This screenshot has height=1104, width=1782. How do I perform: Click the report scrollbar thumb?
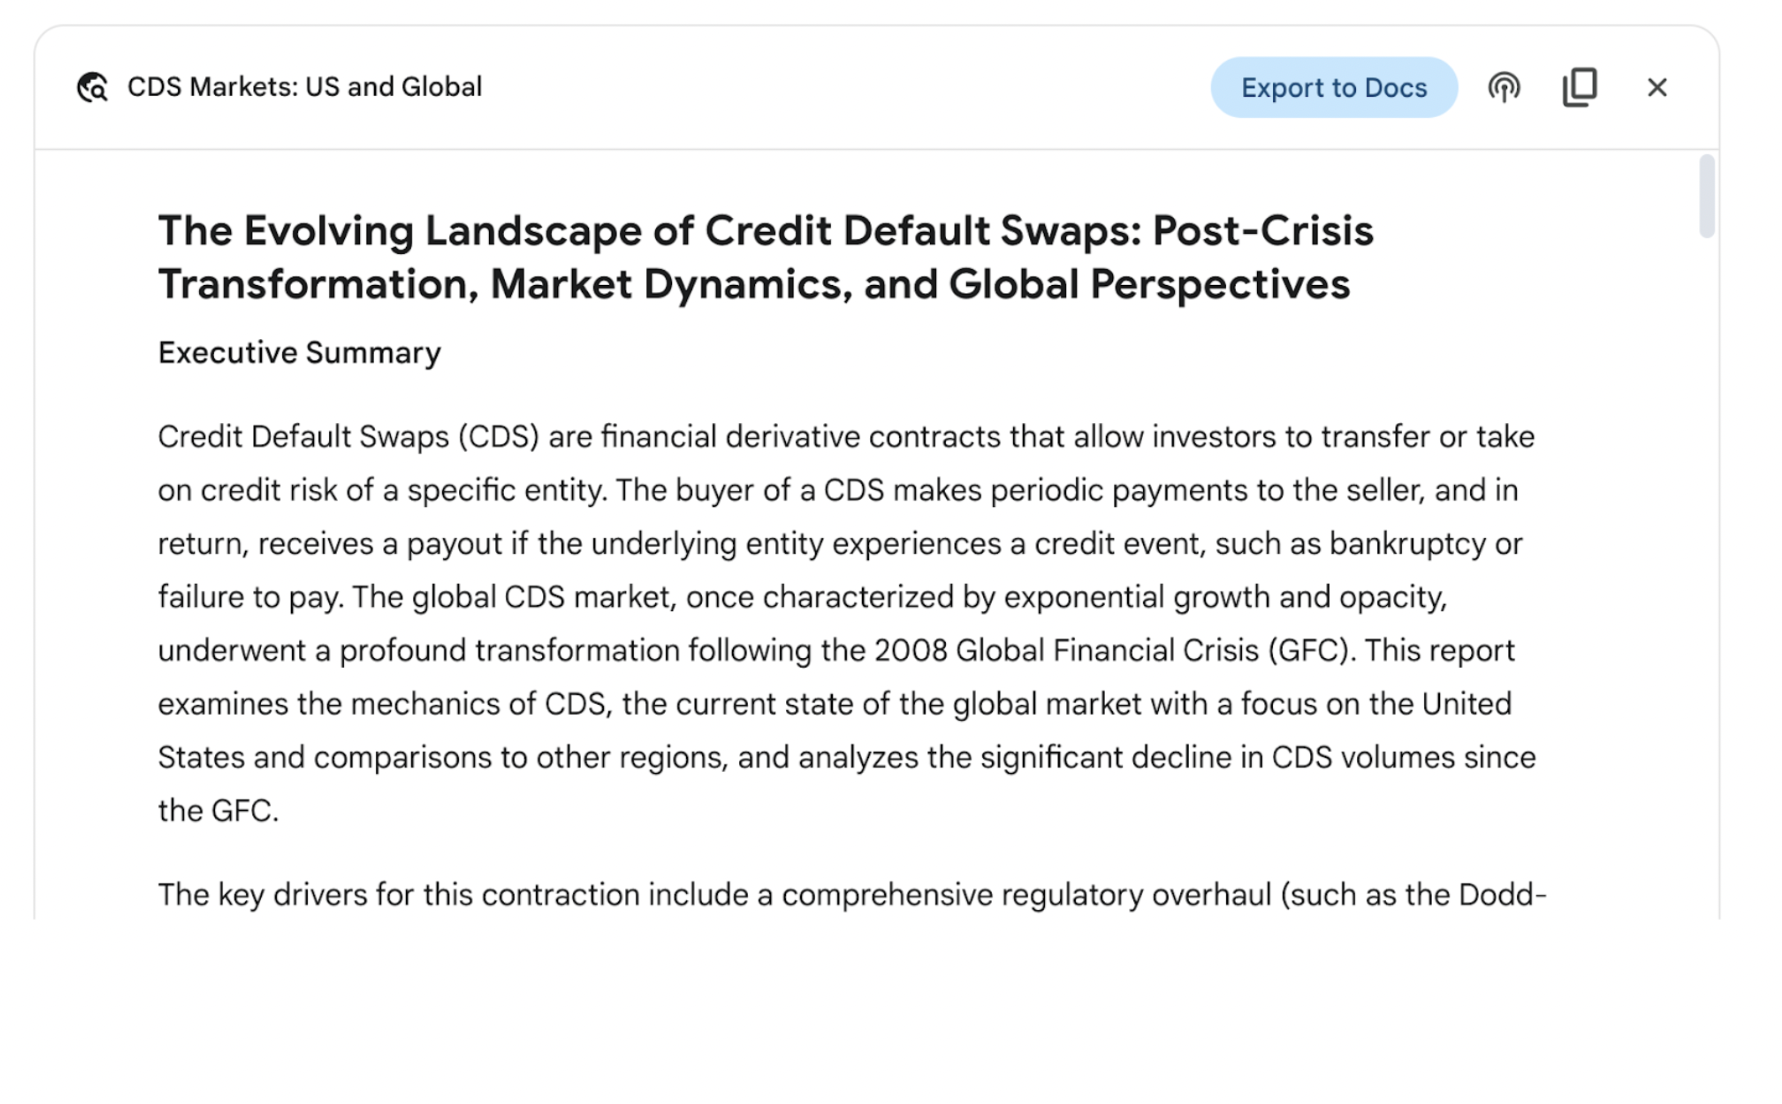[x=1707, y=196]
